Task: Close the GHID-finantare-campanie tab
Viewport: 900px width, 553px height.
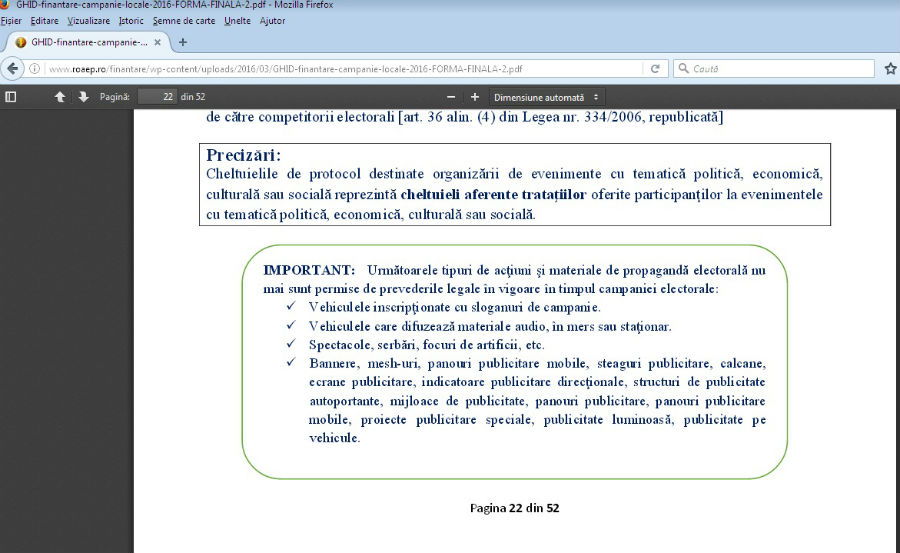Action: (157, 42)
